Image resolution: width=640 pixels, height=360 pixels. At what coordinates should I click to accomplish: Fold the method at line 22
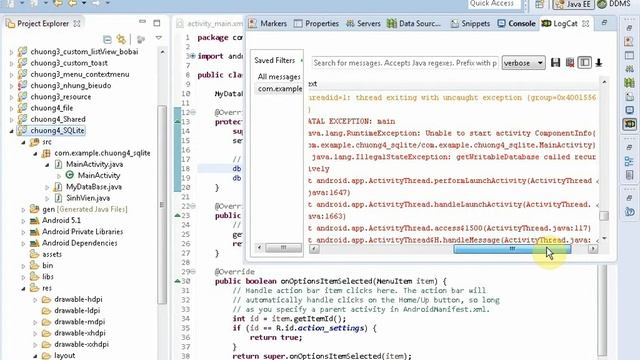[x=193, y=206]
